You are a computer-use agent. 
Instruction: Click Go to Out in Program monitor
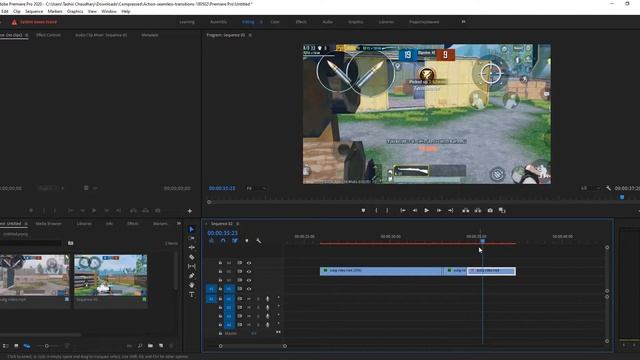point(451,211)
